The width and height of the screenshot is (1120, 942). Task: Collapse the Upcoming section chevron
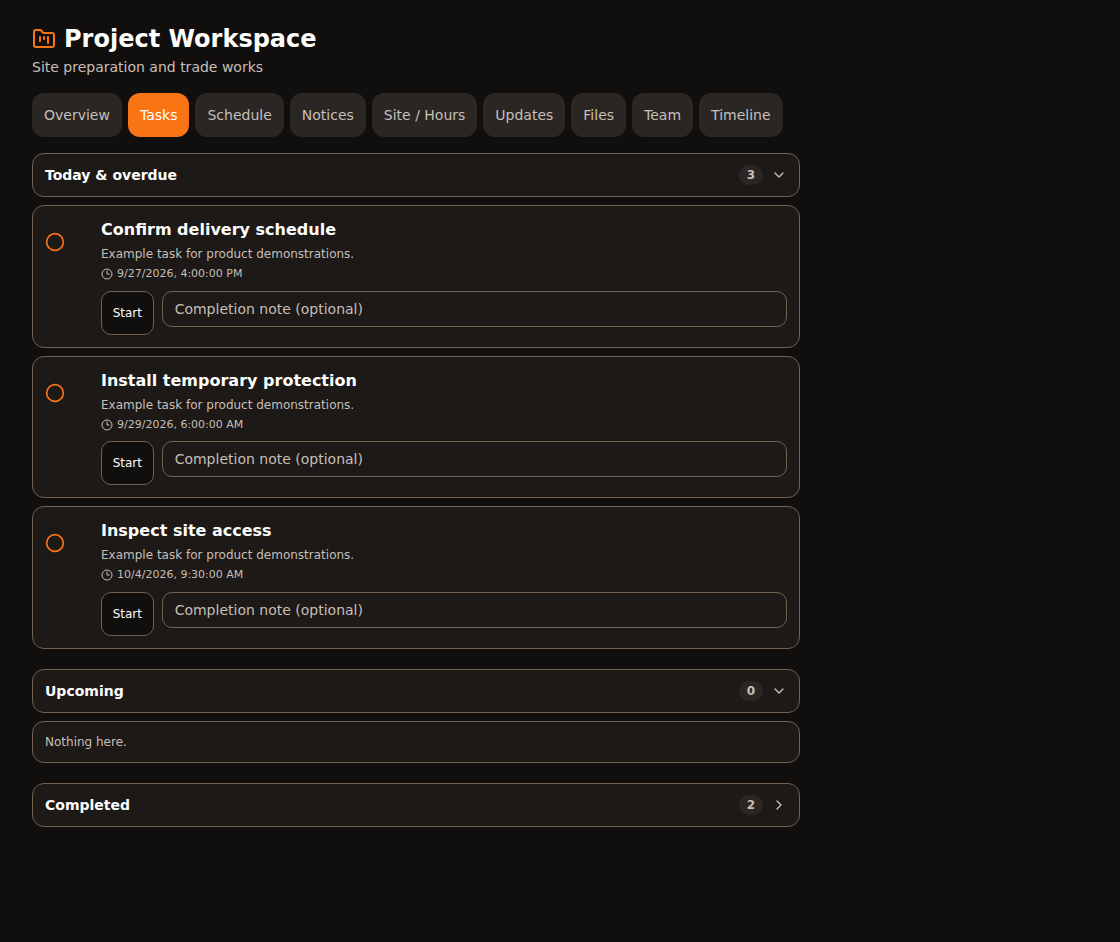pos(779,691)
